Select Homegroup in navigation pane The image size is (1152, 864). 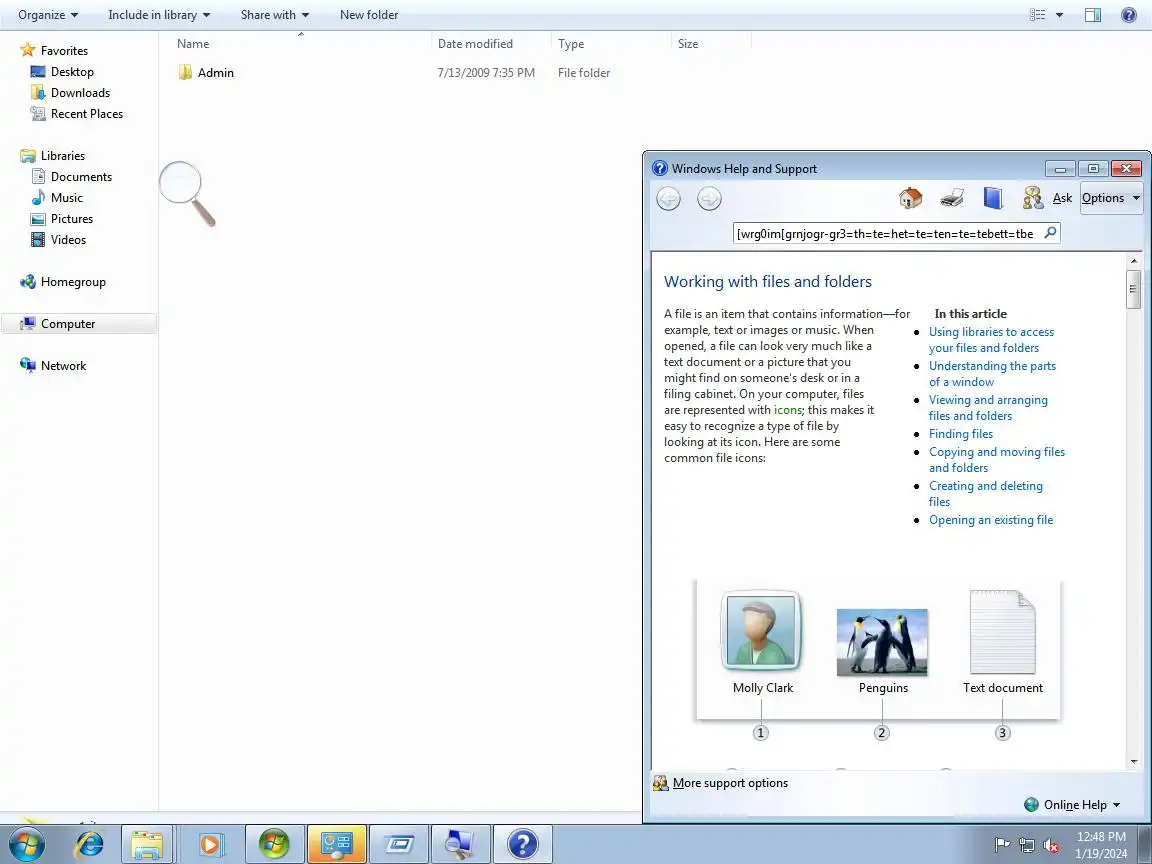(x=73, y=281)
